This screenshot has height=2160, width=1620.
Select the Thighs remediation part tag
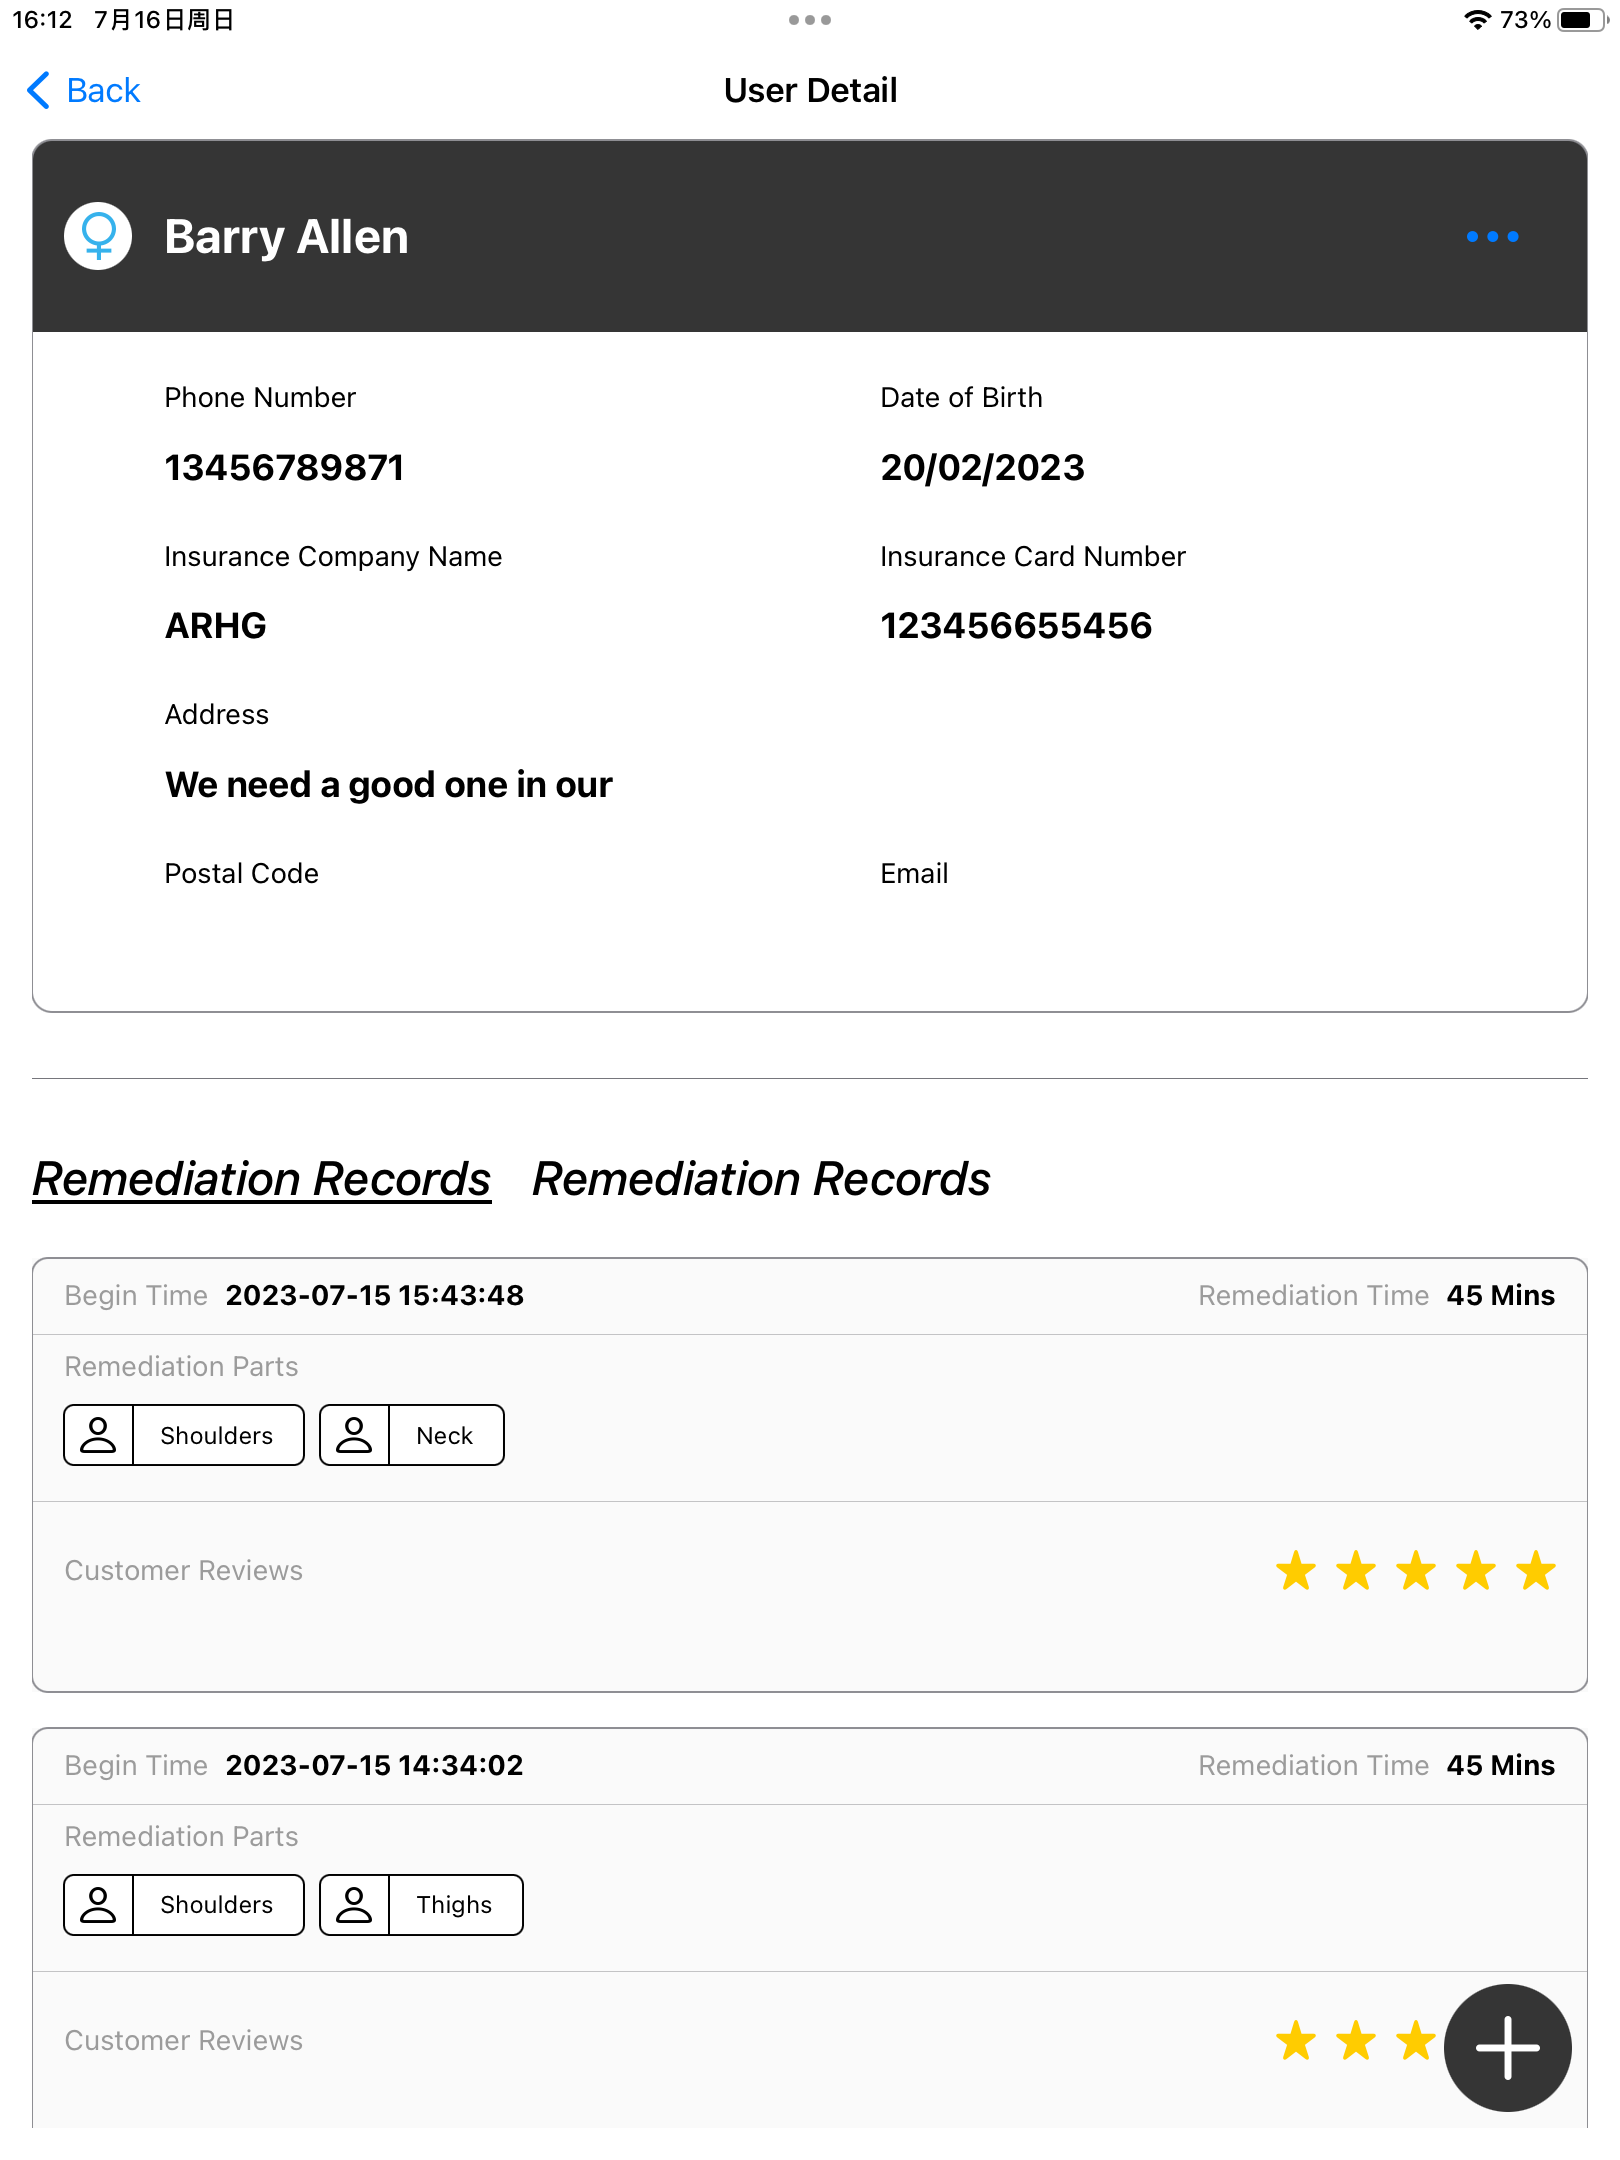[x=454, y=1905]
